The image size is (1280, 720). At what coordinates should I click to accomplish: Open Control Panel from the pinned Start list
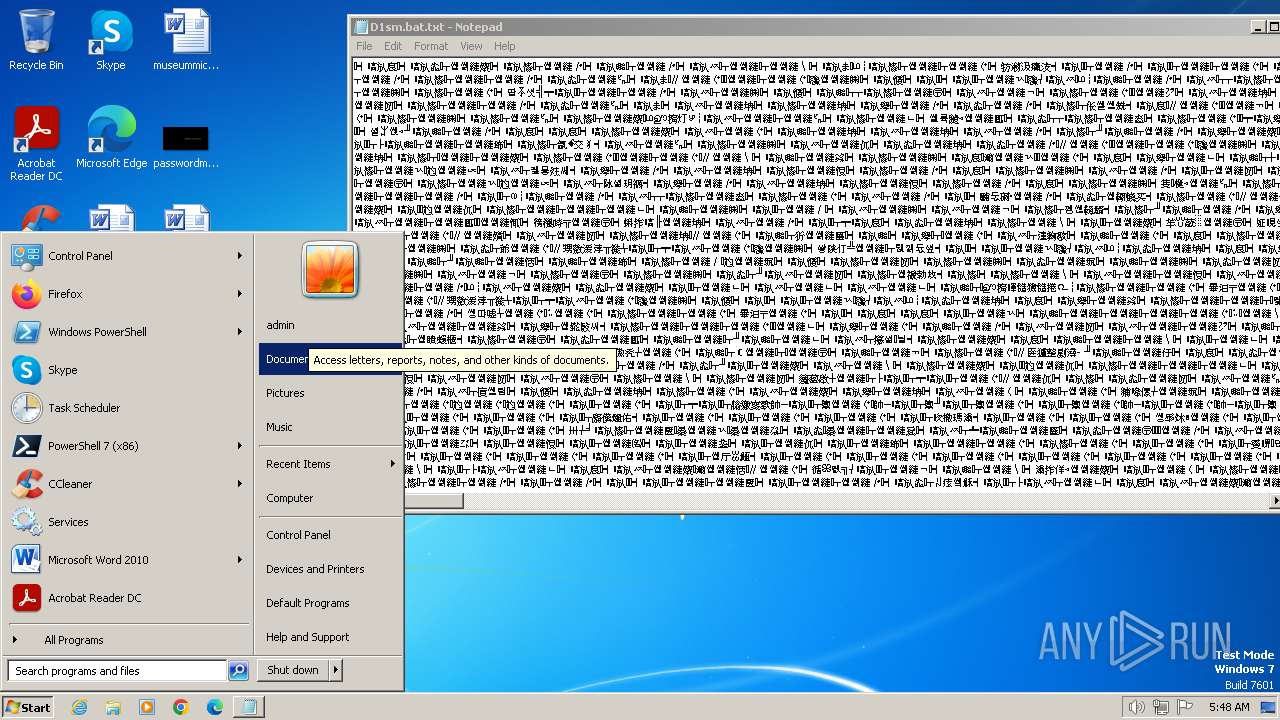coord(127,256)
